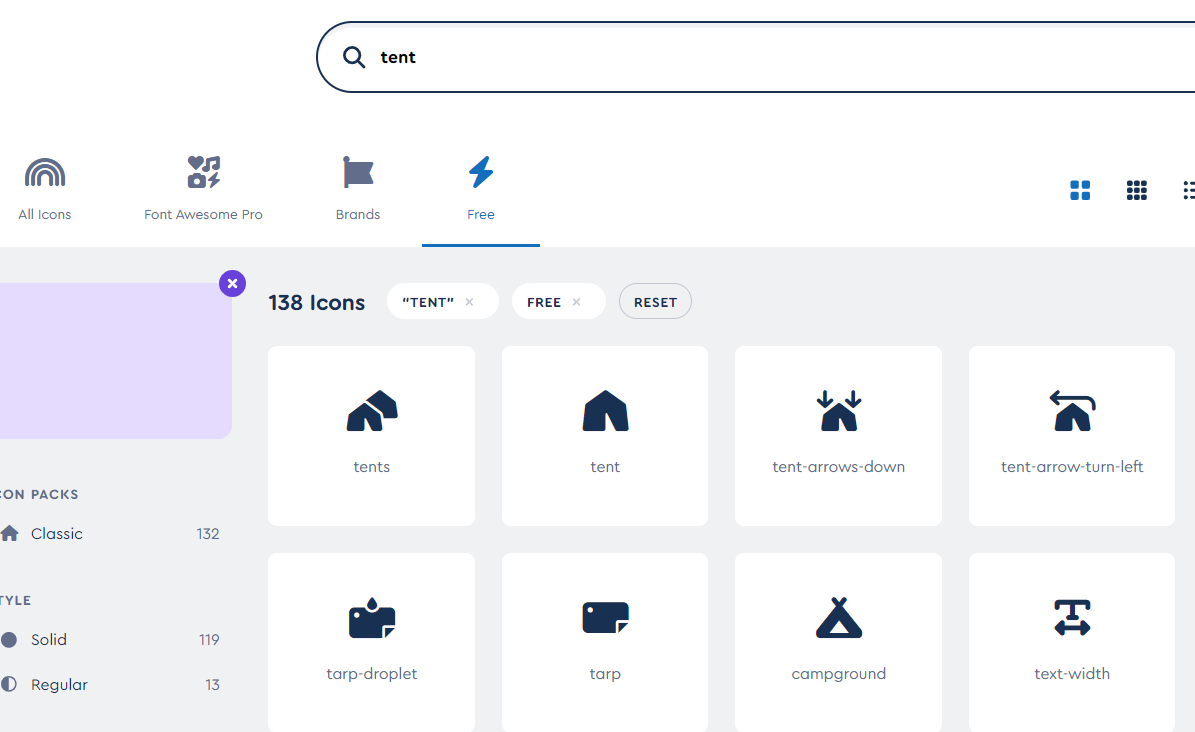
Task: Switch to the All Icons tab
Action: (44, 189)
